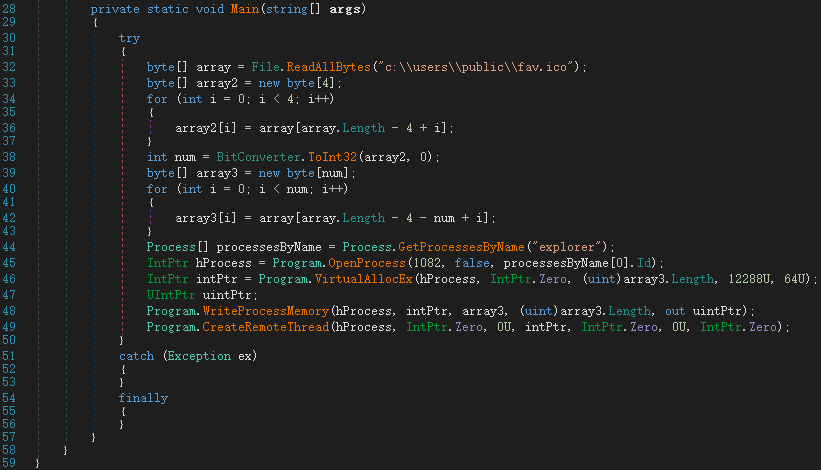The width and height of the screenshot is (821, 470).
Task: Click line number 59 in the gutter
Action: [9, 463]
